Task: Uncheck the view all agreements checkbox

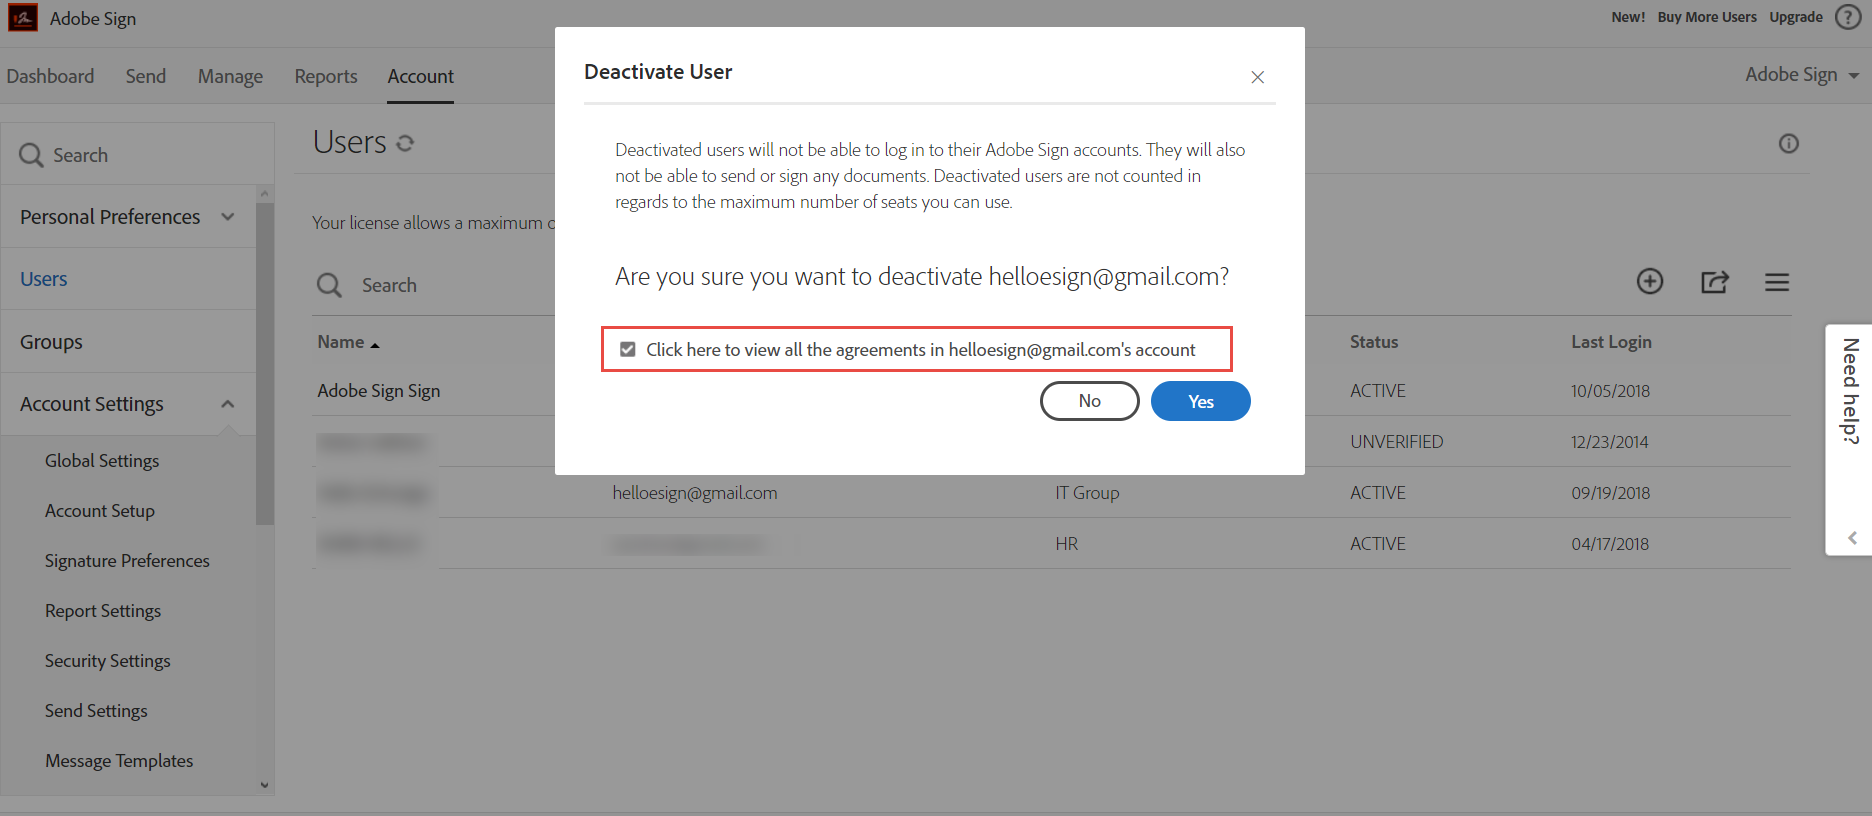Action: tap(628, 349)
